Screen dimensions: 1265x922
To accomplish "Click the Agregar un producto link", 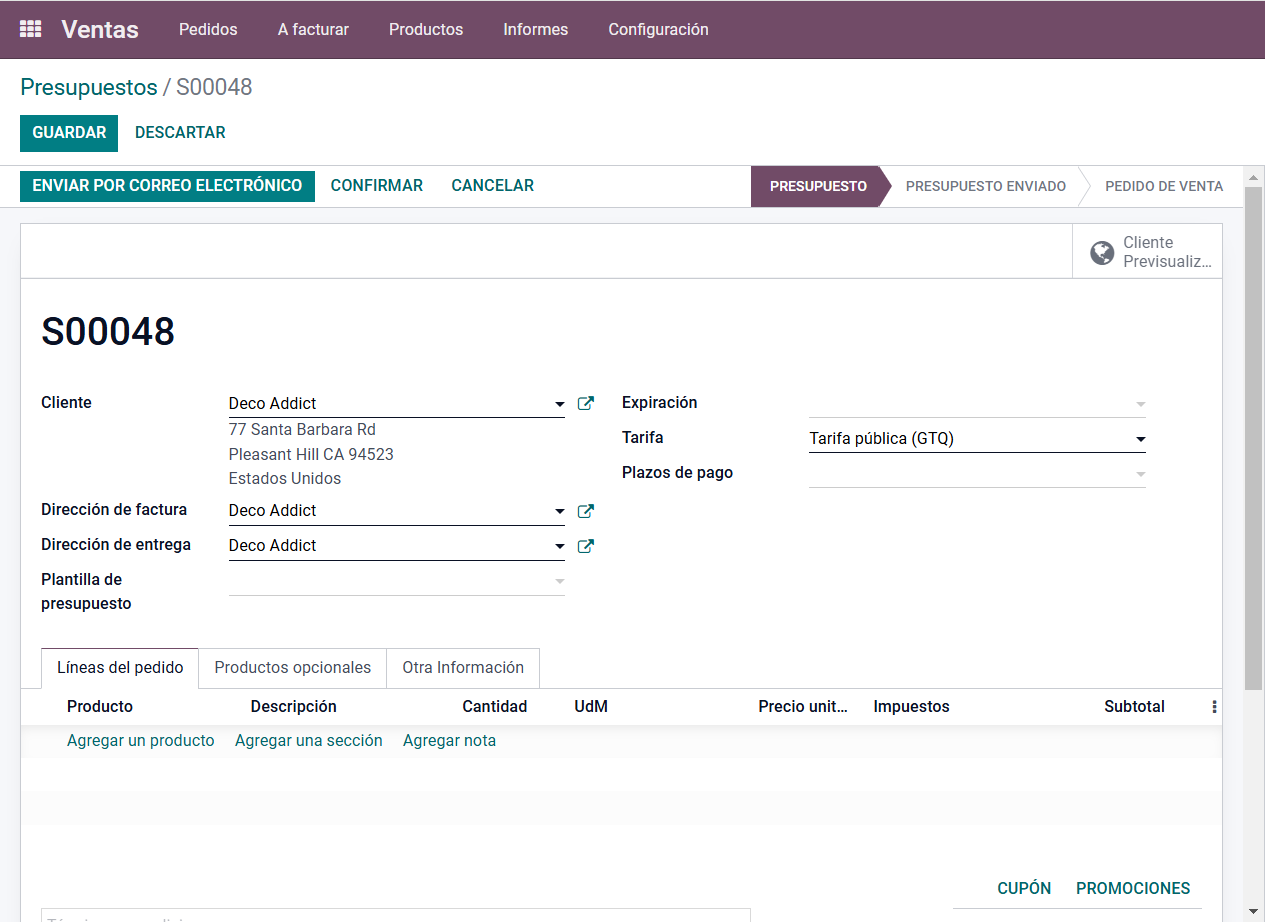I will (x=140, y=741).
